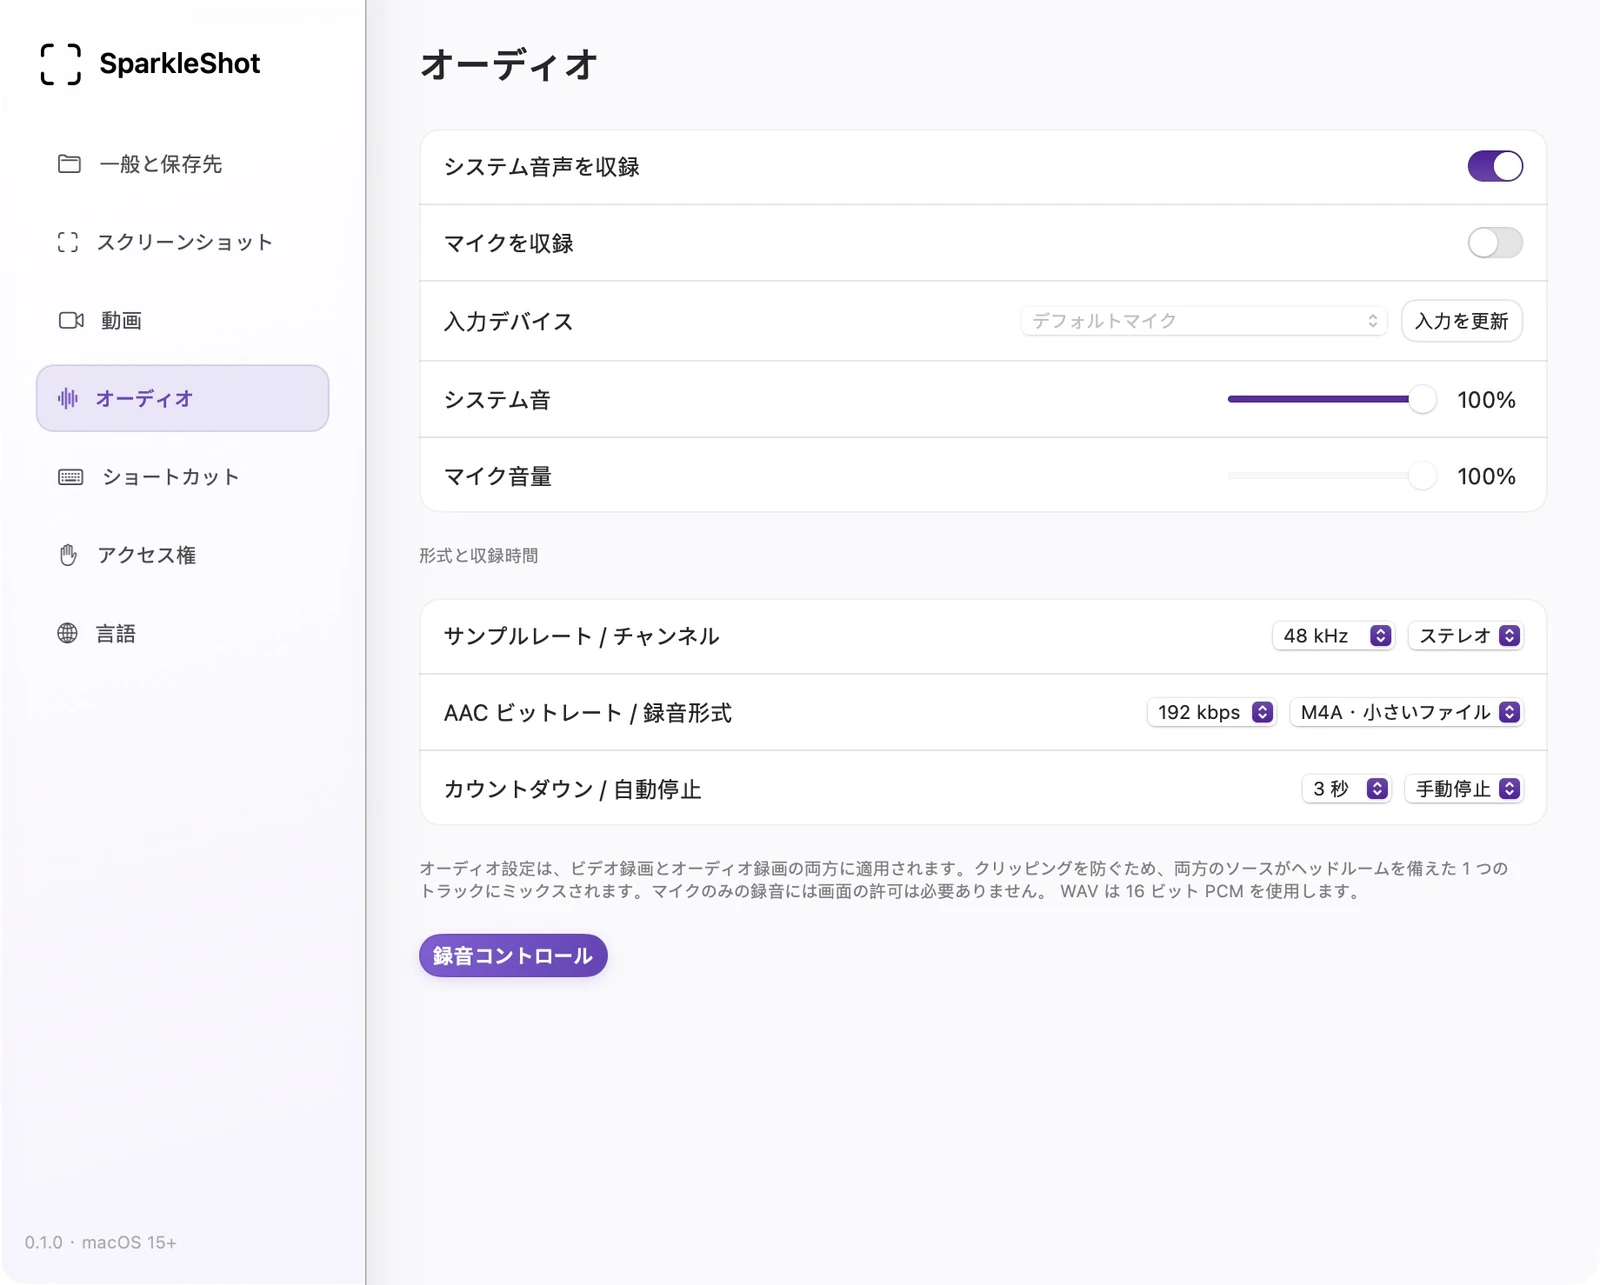
Task: Click the システム音 volume slider knob
Action: tap(1422, 399)
